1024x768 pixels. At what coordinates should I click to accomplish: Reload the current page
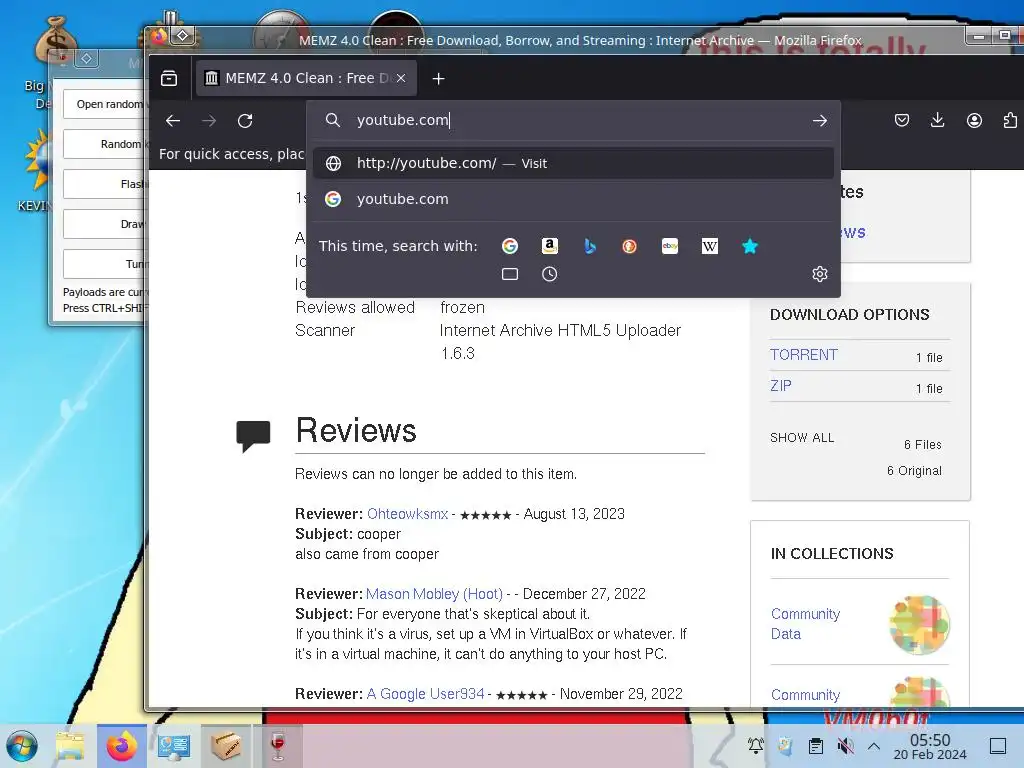click(x=245, y=121)
